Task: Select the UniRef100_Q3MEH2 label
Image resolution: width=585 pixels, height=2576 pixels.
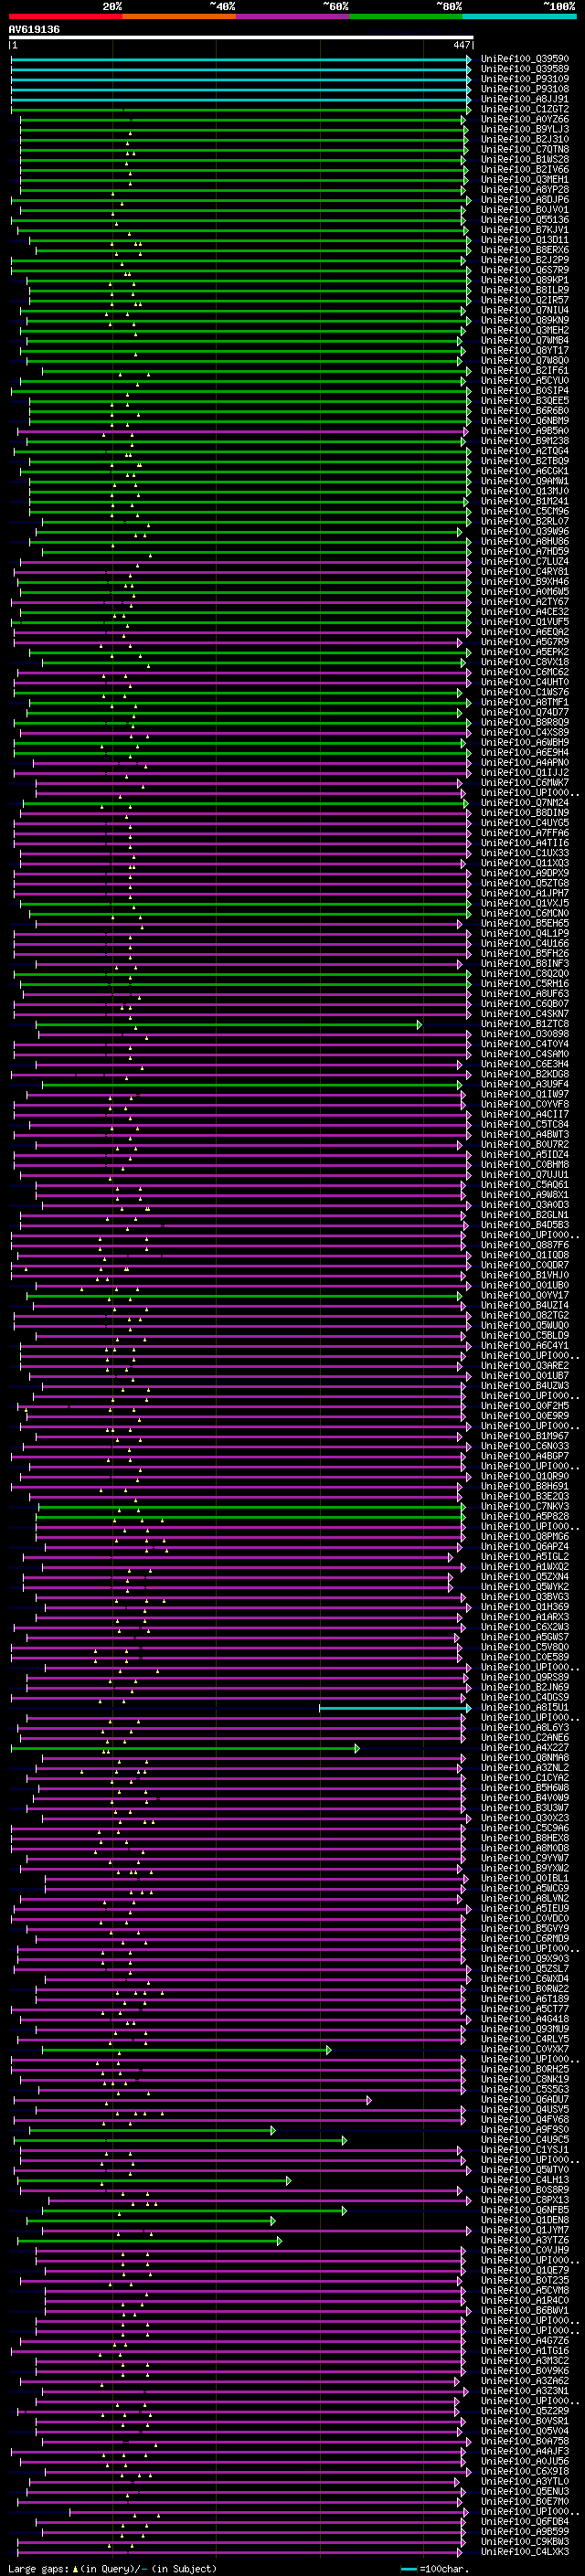Action: point(525,330)
